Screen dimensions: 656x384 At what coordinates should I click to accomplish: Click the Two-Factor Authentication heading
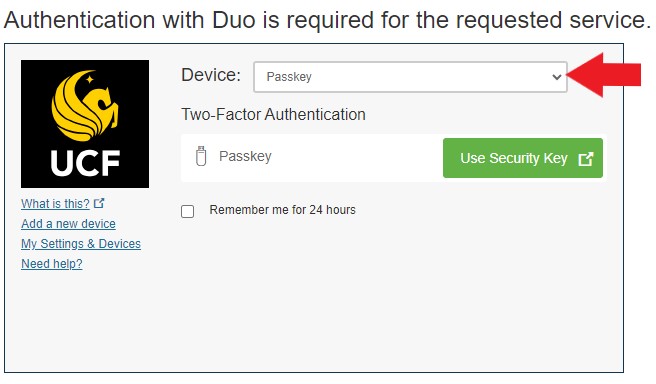(x=273, y=114)
